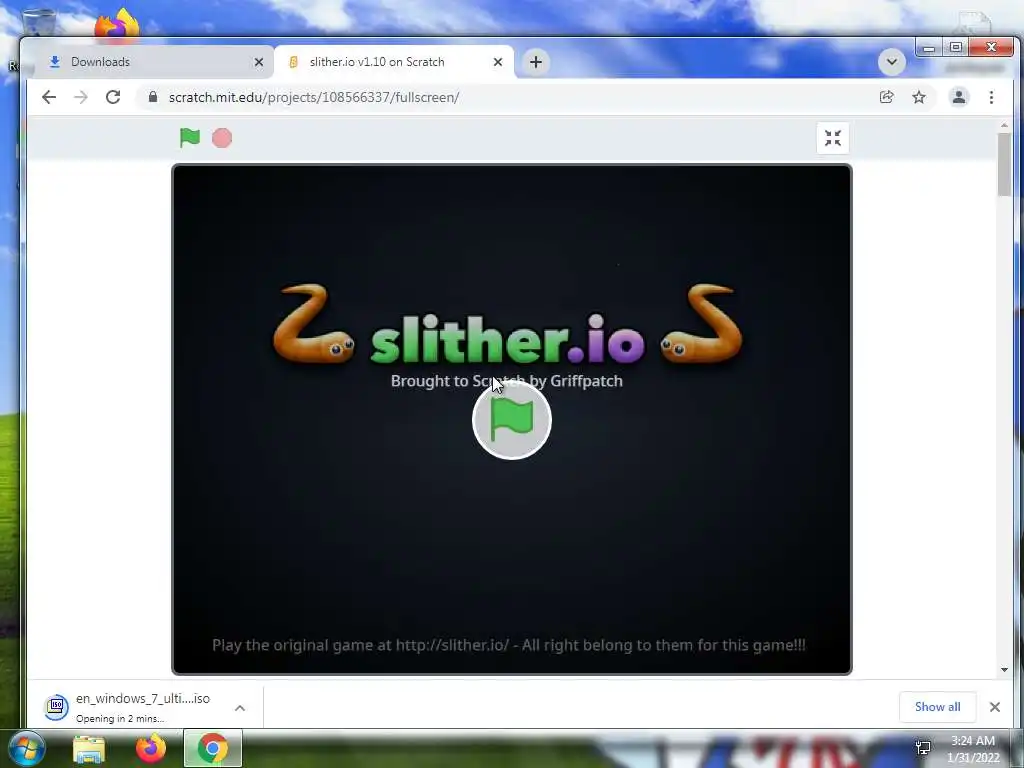Stop the project with the red stop button

[222, 138]
